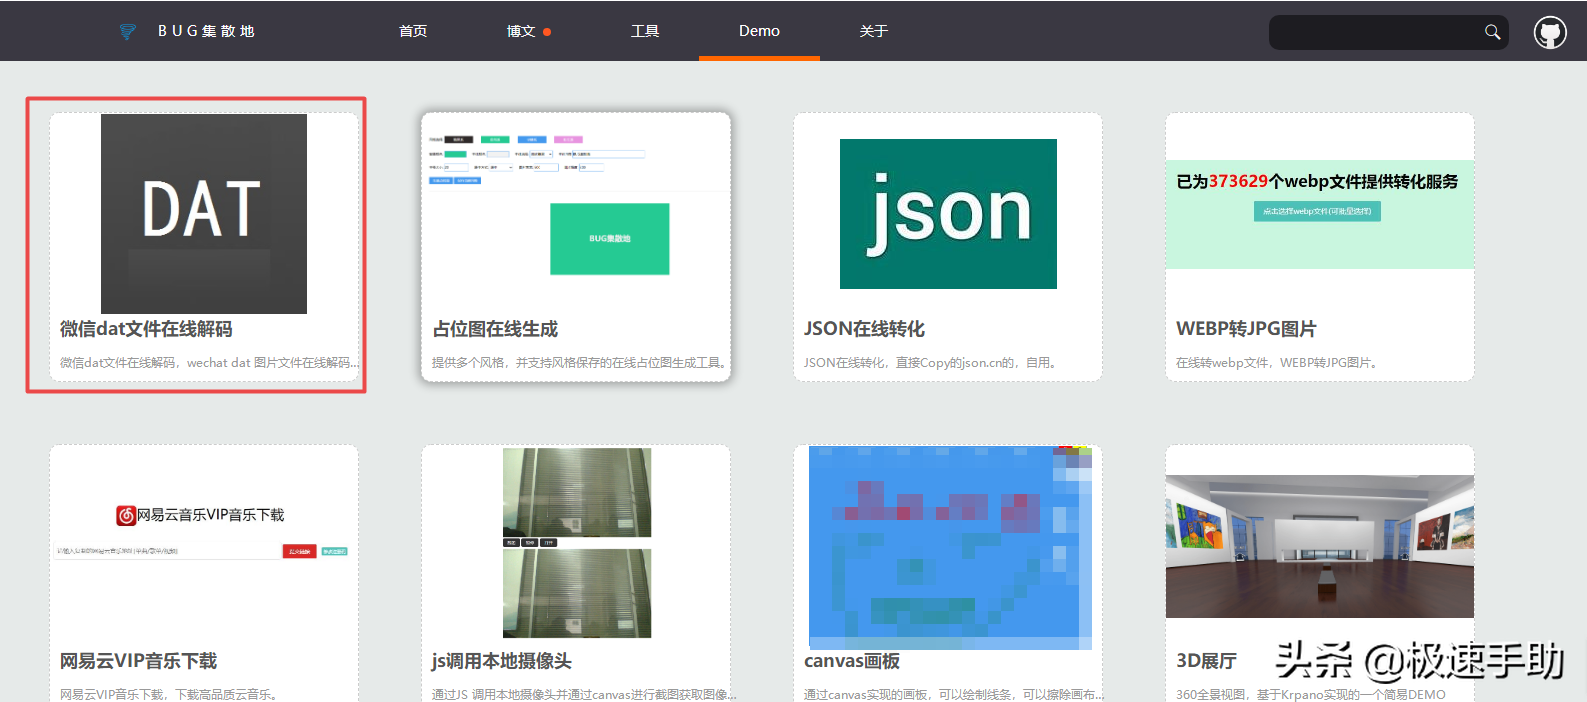Screen dimensions: 1587x702
Task: Click the 通过canvas实现的画板 description text
Action: tap(954, 694)
